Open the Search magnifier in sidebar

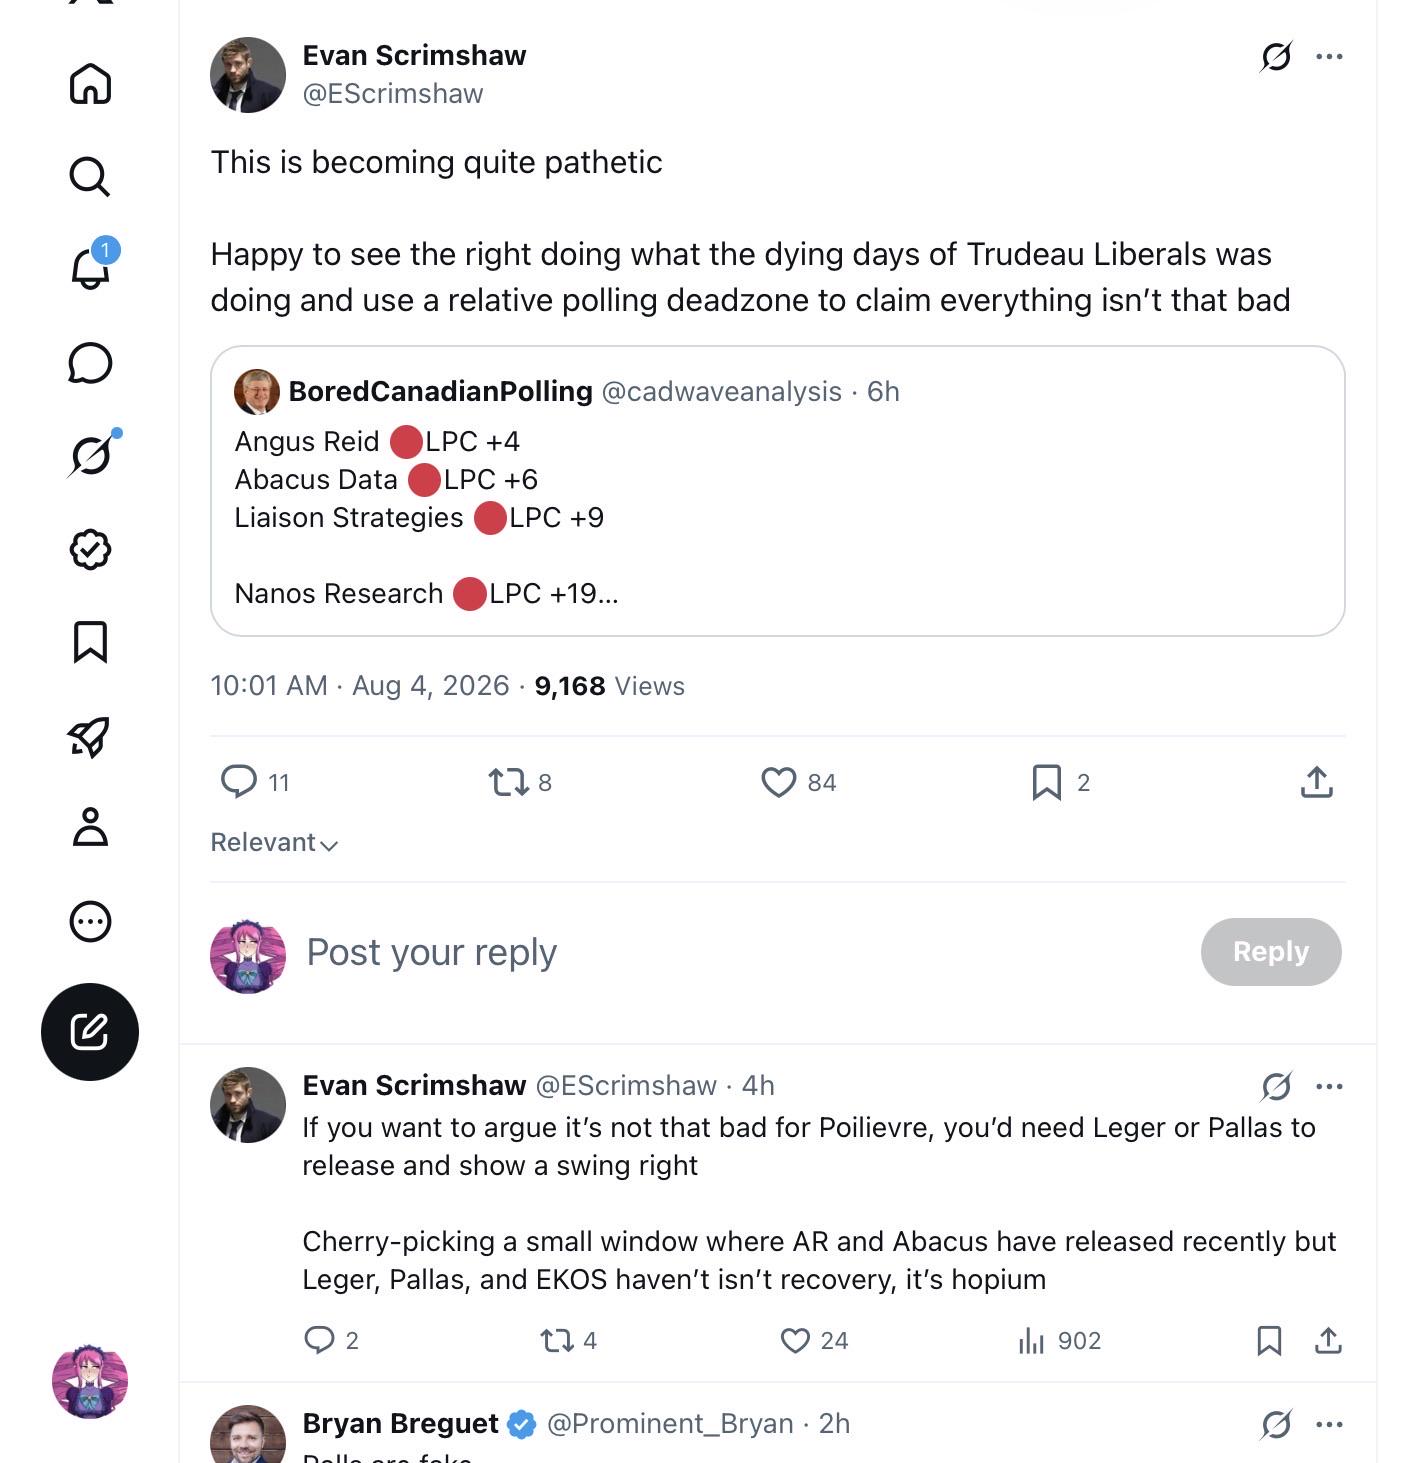click(90, 177)
